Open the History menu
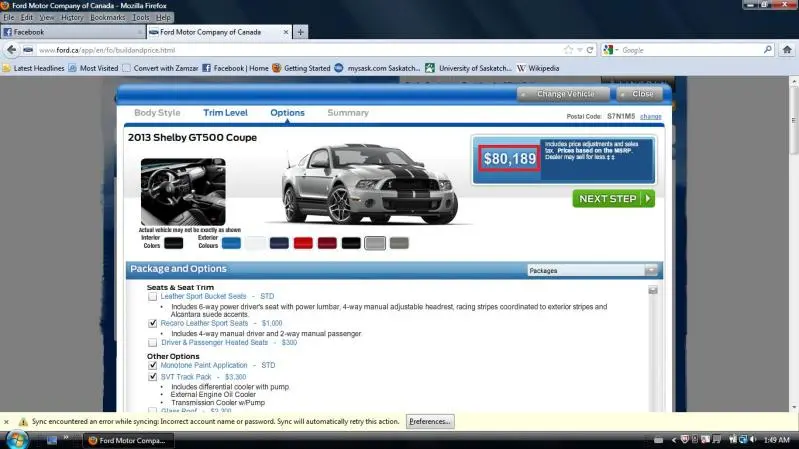 coord(72,17)
